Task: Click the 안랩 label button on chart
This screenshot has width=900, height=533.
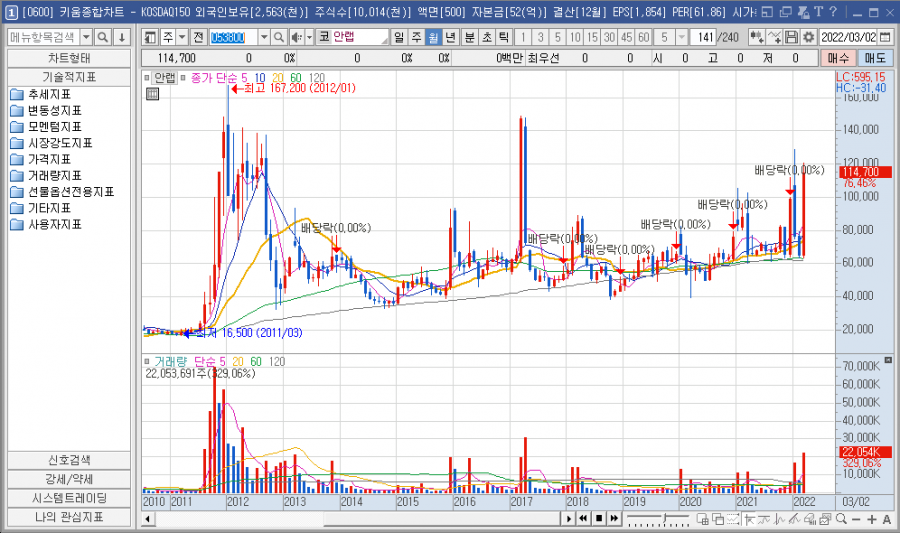Action: (165, 77)
